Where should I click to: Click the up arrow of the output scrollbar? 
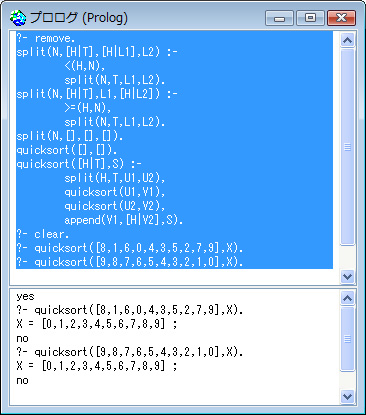pos(347,298)
